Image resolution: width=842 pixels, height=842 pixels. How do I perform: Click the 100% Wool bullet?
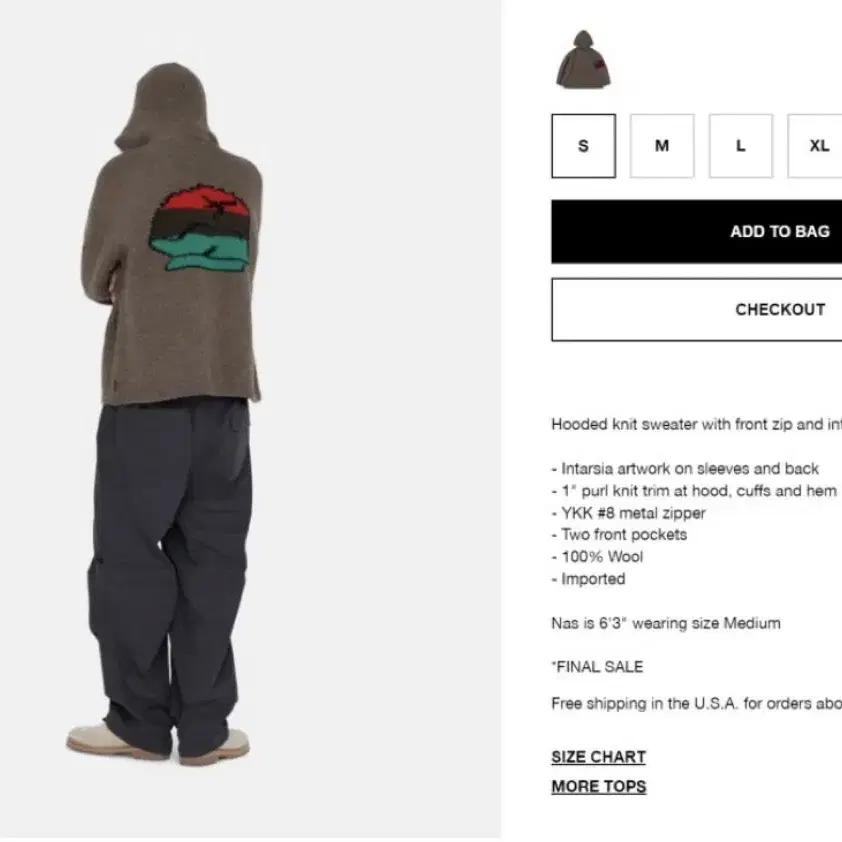click(597, 557)
